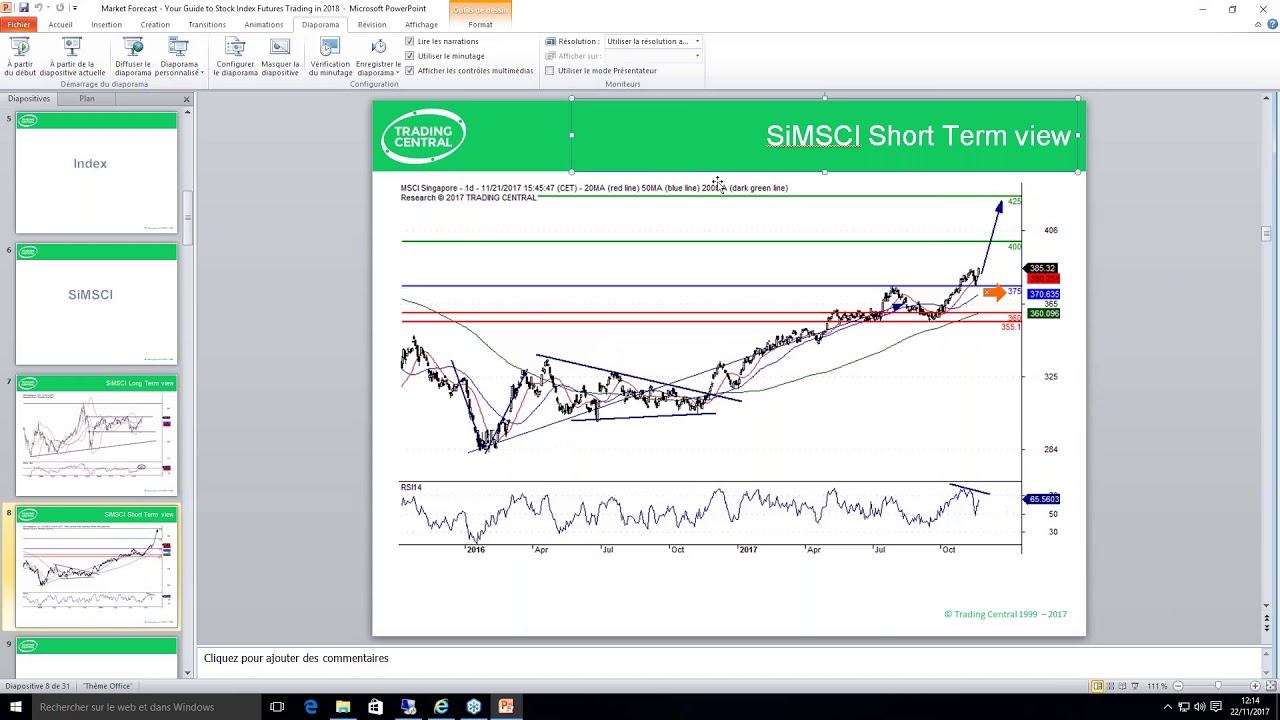This screenshot has height=720, width=1280.
Task: Switch to Reading view icon
Action: pos(1122,686)
